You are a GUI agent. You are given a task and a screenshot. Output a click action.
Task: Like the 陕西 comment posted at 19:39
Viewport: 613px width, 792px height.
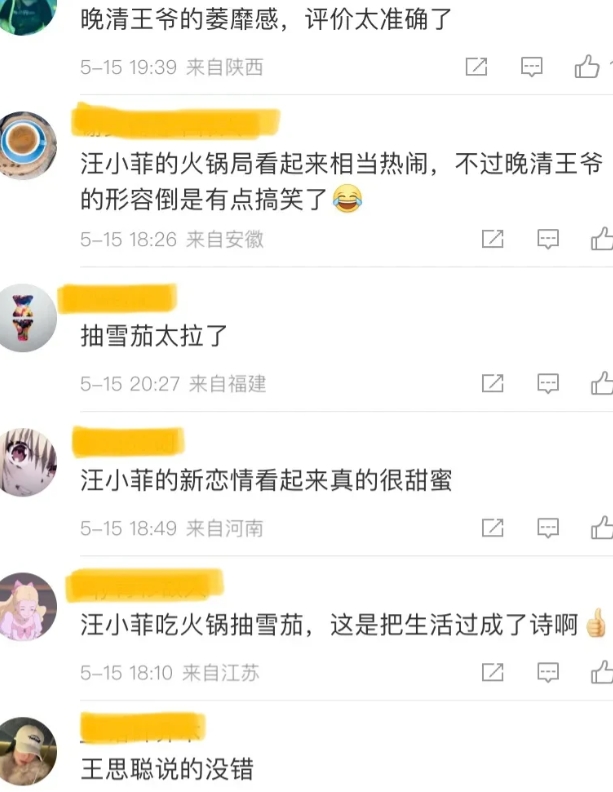tap(587, 66)
